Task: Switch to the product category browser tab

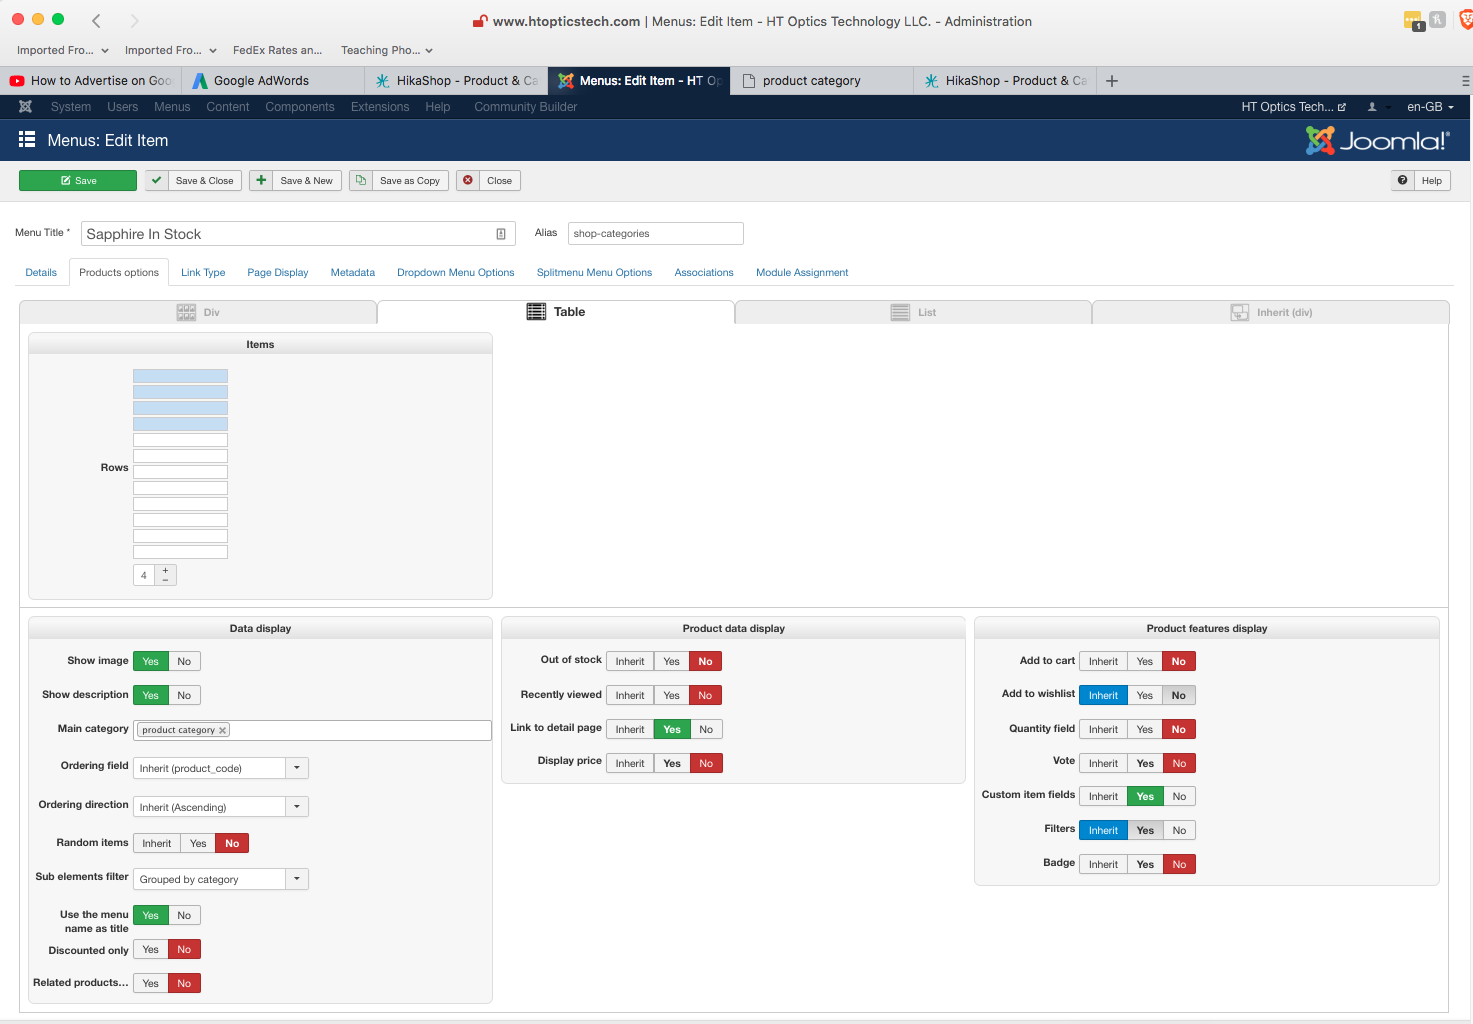Action: tap(822, 81)
